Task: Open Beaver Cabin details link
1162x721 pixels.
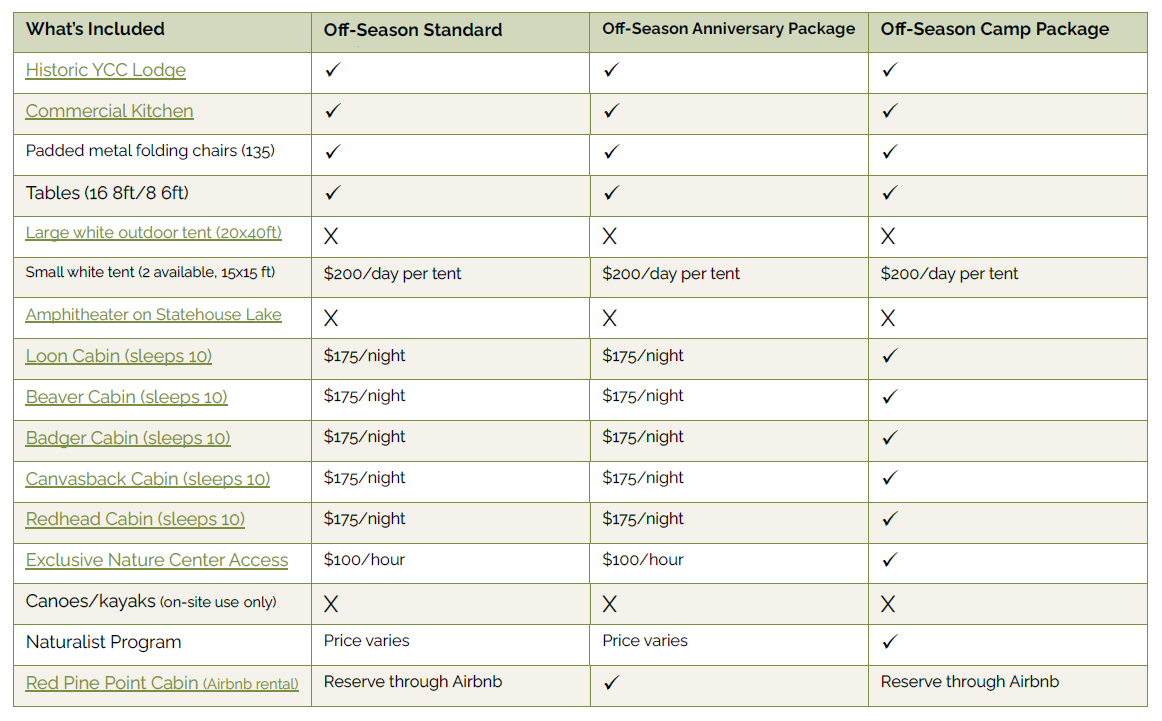Action: (126, 397)
